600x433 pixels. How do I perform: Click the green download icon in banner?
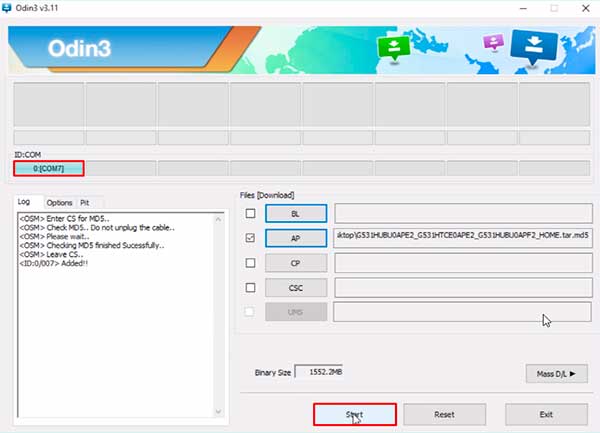pyautogui.click(x=394, y=49)
